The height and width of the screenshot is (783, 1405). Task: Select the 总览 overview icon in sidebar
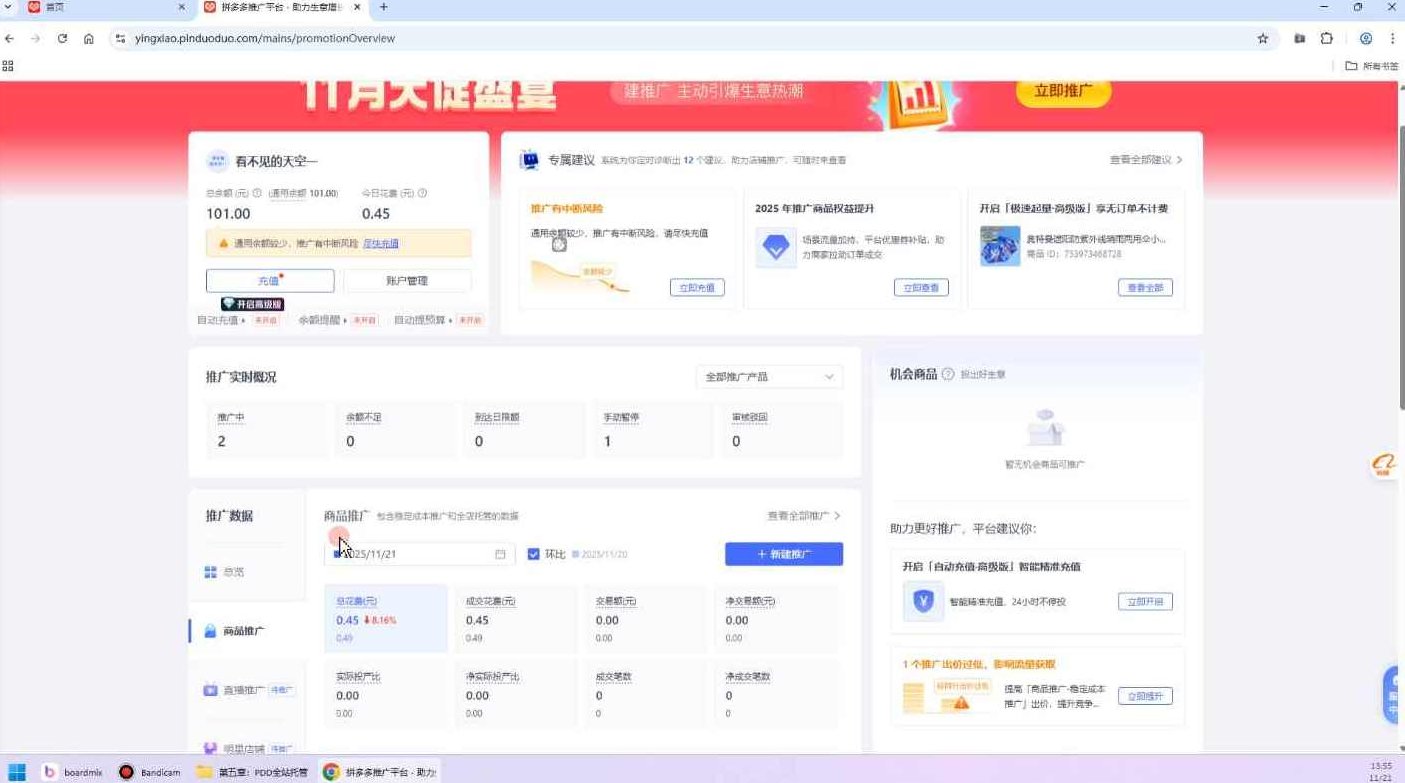(210, 571)
